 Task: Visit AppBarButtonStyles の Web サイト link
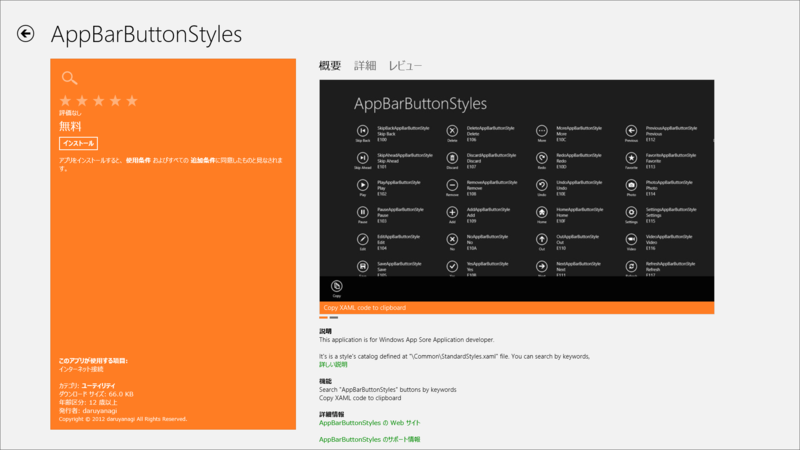[x=370, y=423]
